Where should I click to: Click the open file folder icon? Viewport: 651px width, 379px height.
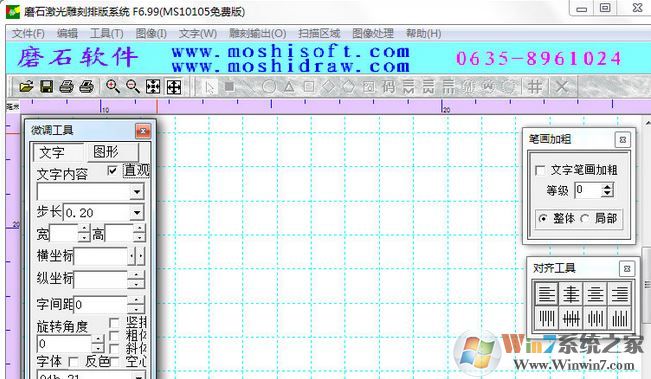click(26, 87)
